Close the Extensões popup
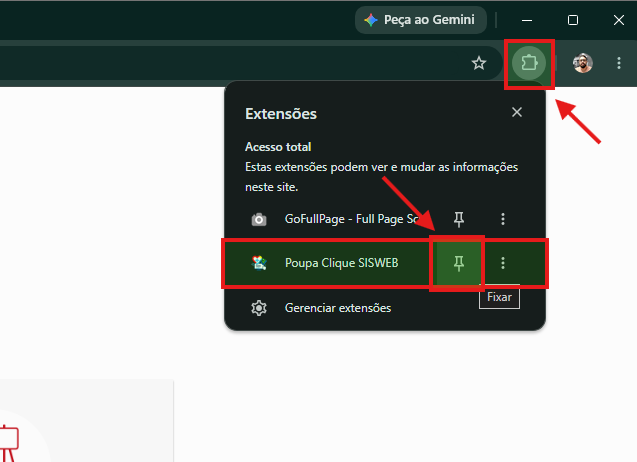The height and width of the screenshot is (462, 637). (517, 112)
